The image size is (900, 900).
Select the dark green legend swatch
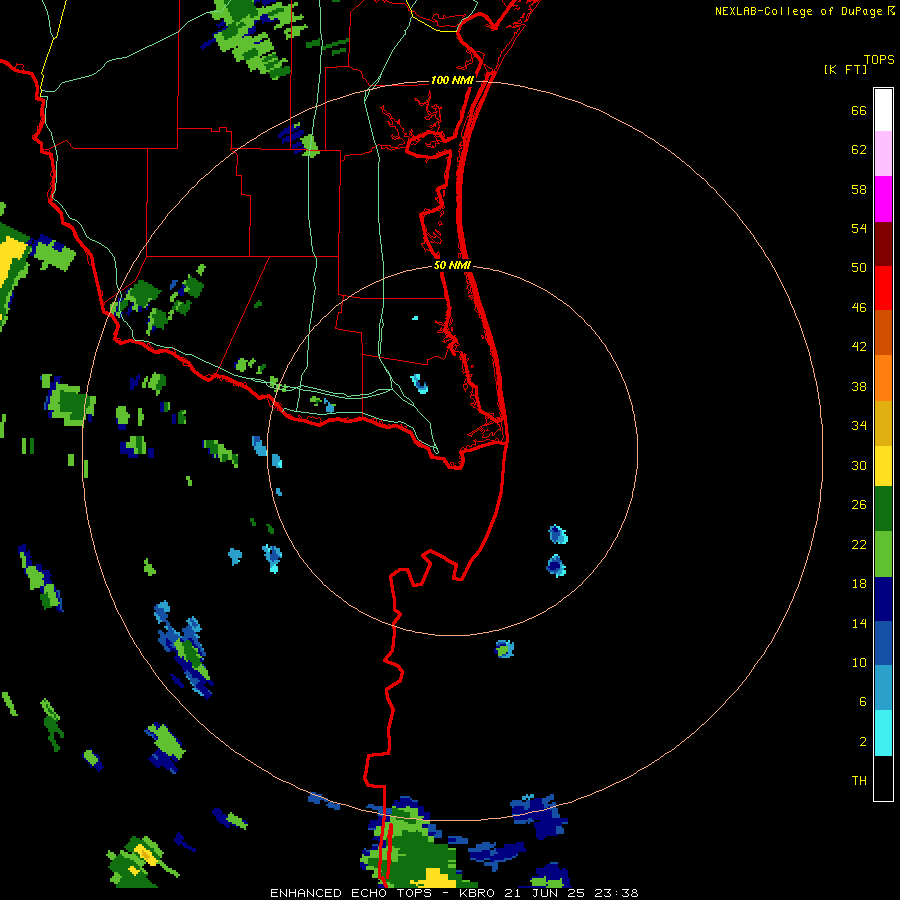coord(883,509)
